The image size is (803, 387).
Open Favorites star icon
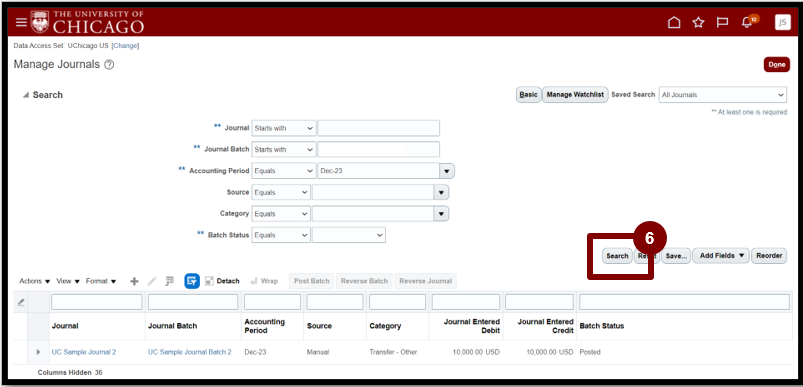pyautogui.click(x=698, y=23)
